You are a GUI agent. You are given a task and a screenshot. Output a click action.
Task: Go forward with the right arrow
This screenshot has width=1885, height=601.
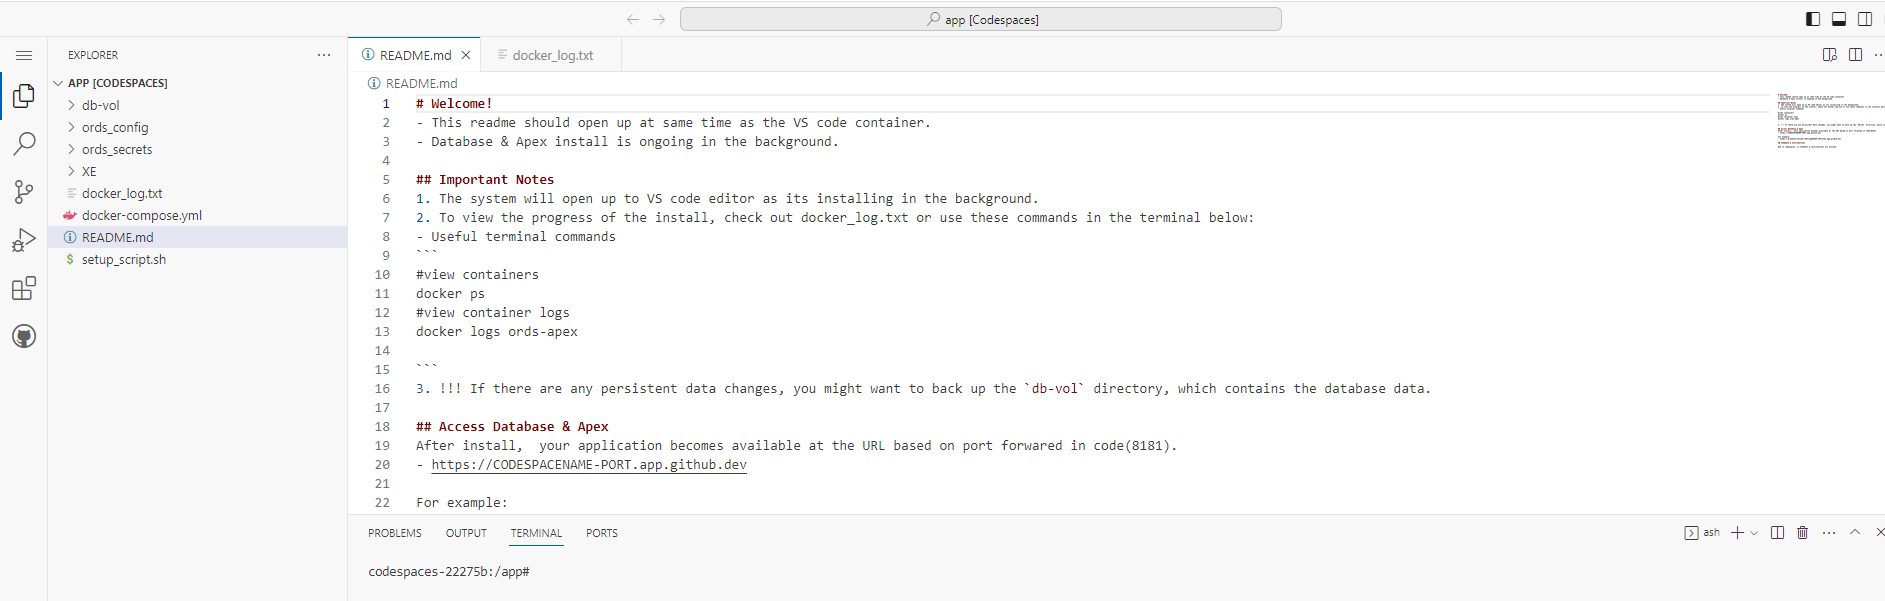[x=659, y=19]
